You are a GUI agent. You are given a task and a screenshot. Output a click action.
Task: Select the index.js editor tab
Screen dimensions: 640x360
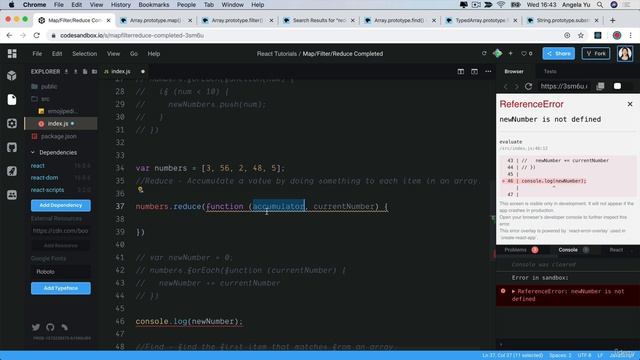120,71
